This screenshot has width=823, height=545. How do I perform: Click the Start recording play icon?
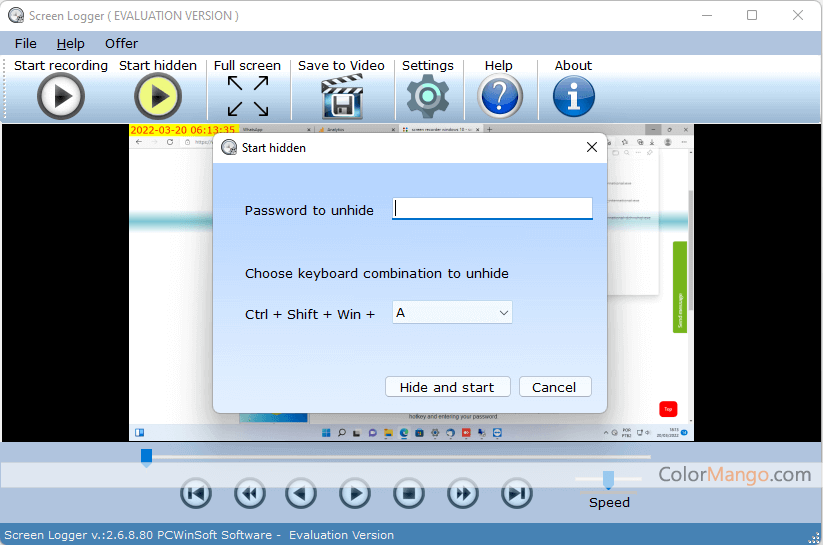coord(61,97)
